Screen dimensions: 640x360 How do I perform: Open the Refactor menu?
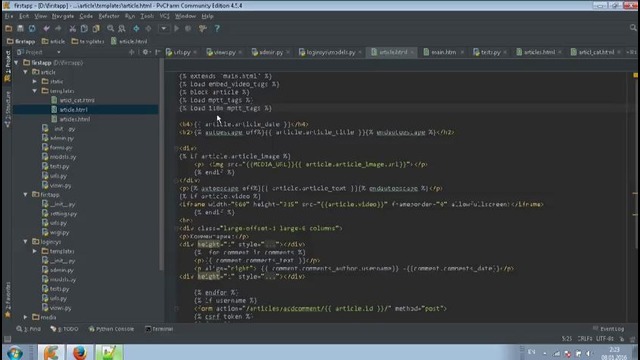(x=109, y=16)
